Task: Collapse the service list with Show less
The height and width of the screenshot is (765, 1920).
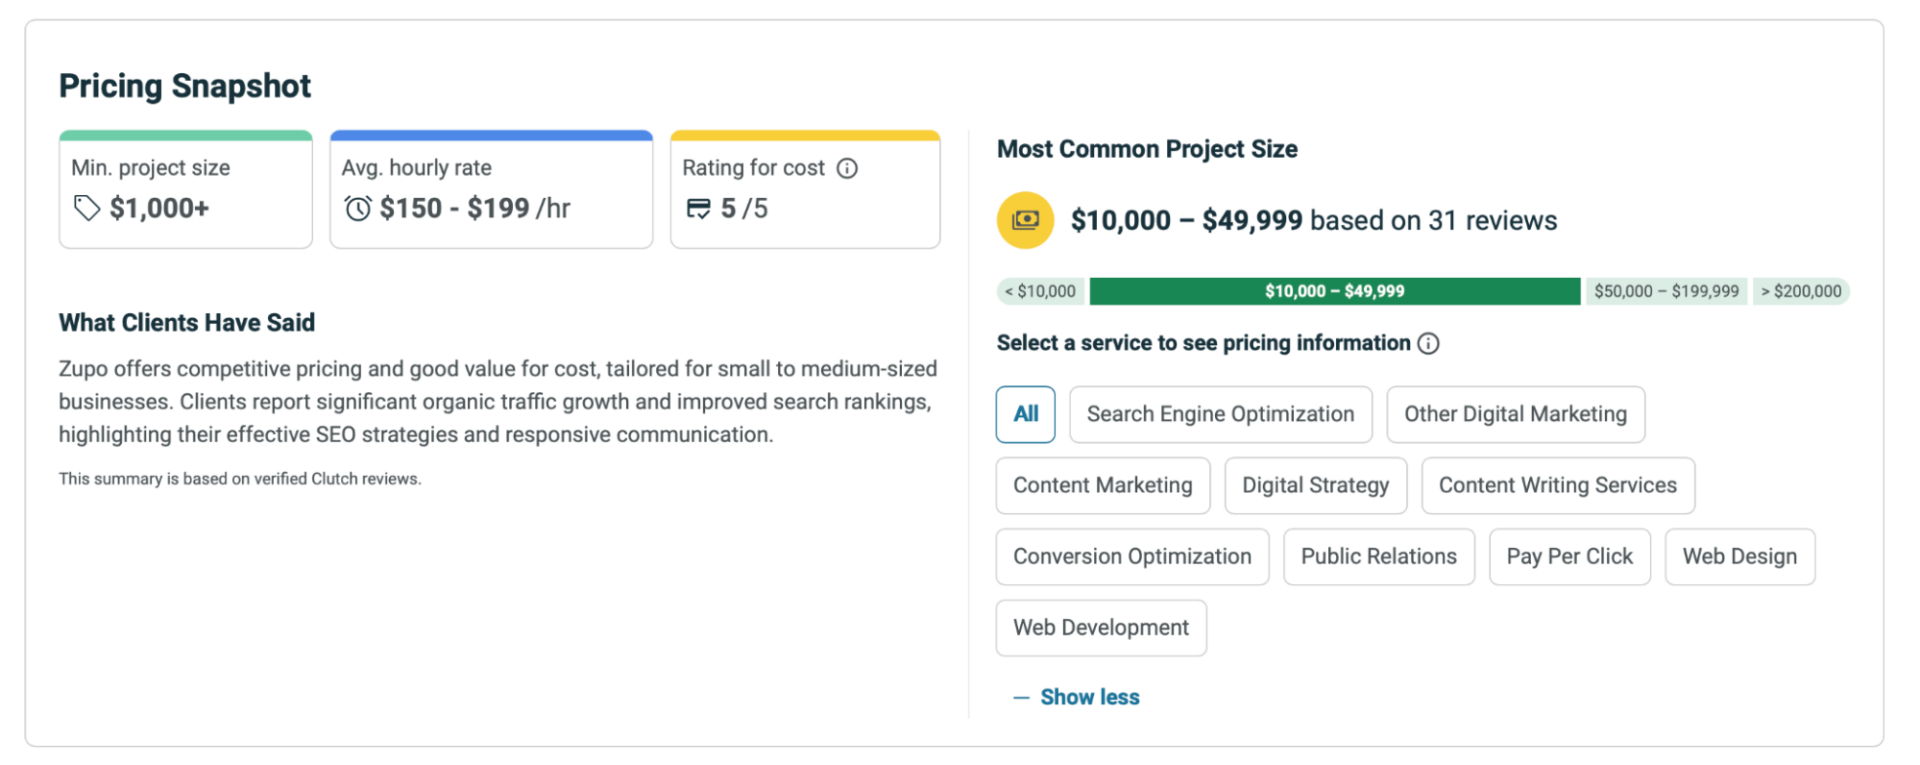Action: [x=1088, y=697]
